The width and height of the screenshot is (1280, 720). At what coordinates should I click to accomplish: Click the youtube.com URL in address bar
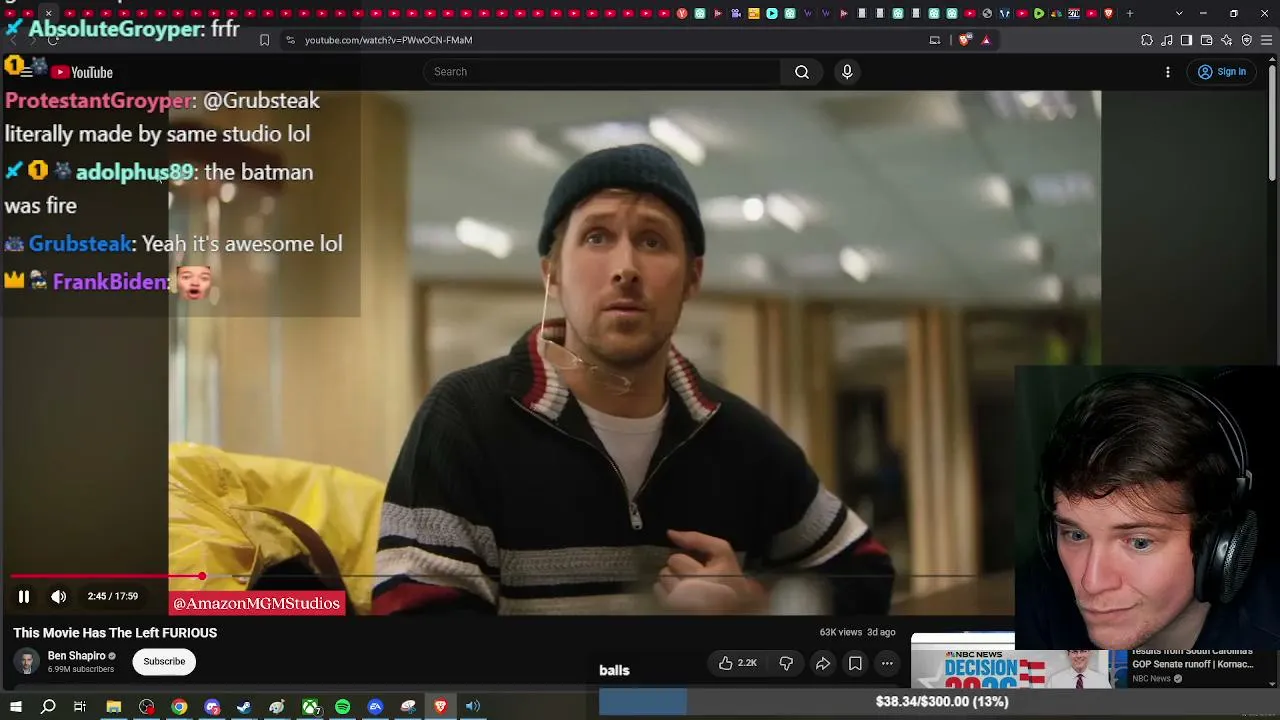tap(388, 40)
